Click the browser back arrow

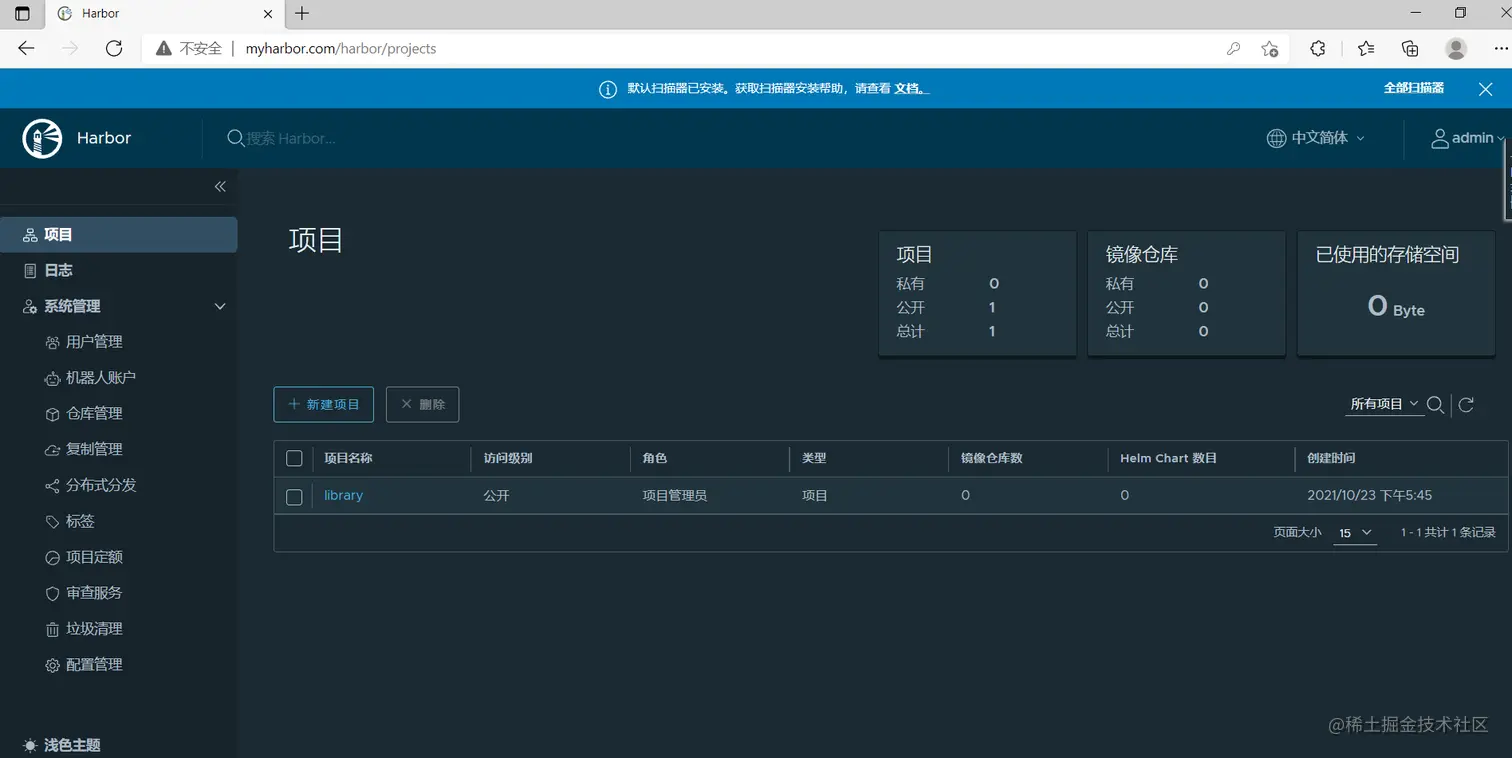26,48
